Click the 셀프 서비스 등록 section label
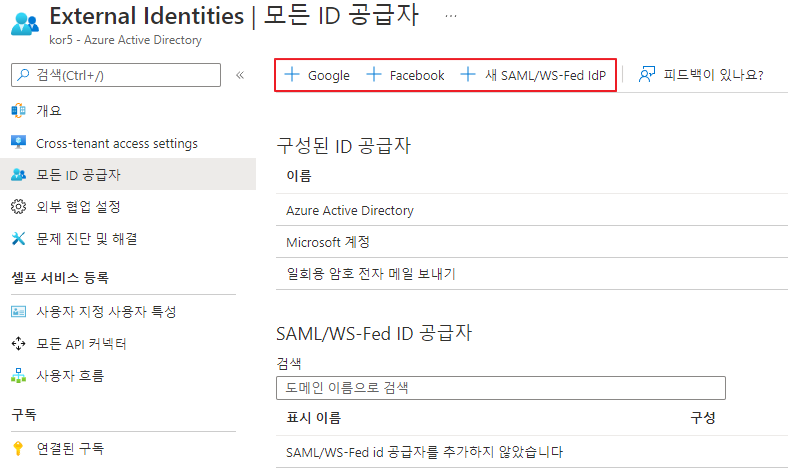The image size is (788, 474). 60,277
